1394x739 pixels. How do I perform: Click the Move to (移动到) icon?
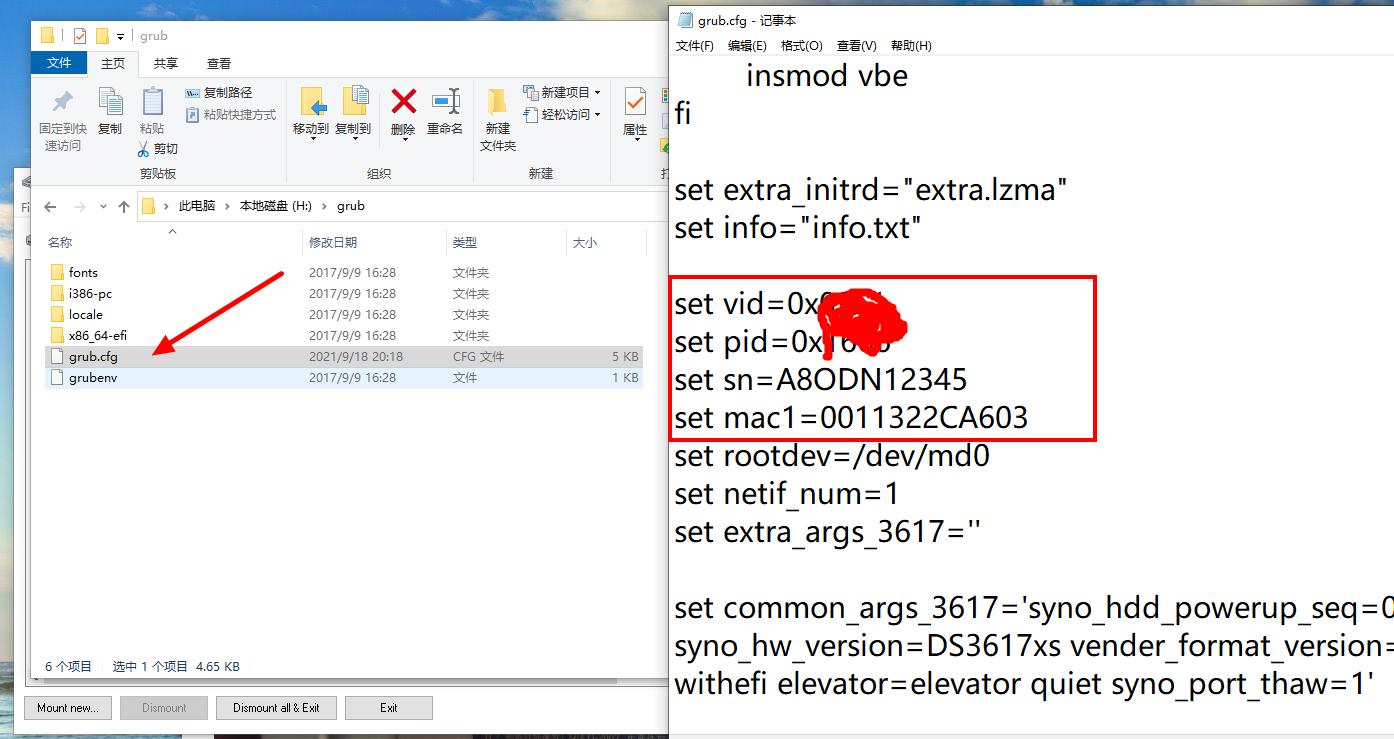[312, 102]
